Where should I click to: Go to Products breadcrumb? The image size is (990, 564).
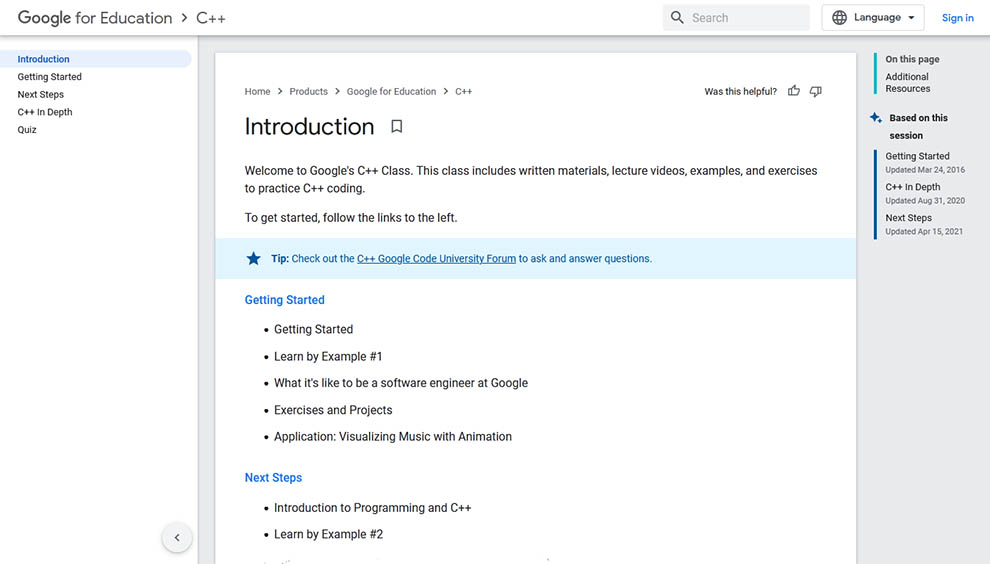coord(308,92)
